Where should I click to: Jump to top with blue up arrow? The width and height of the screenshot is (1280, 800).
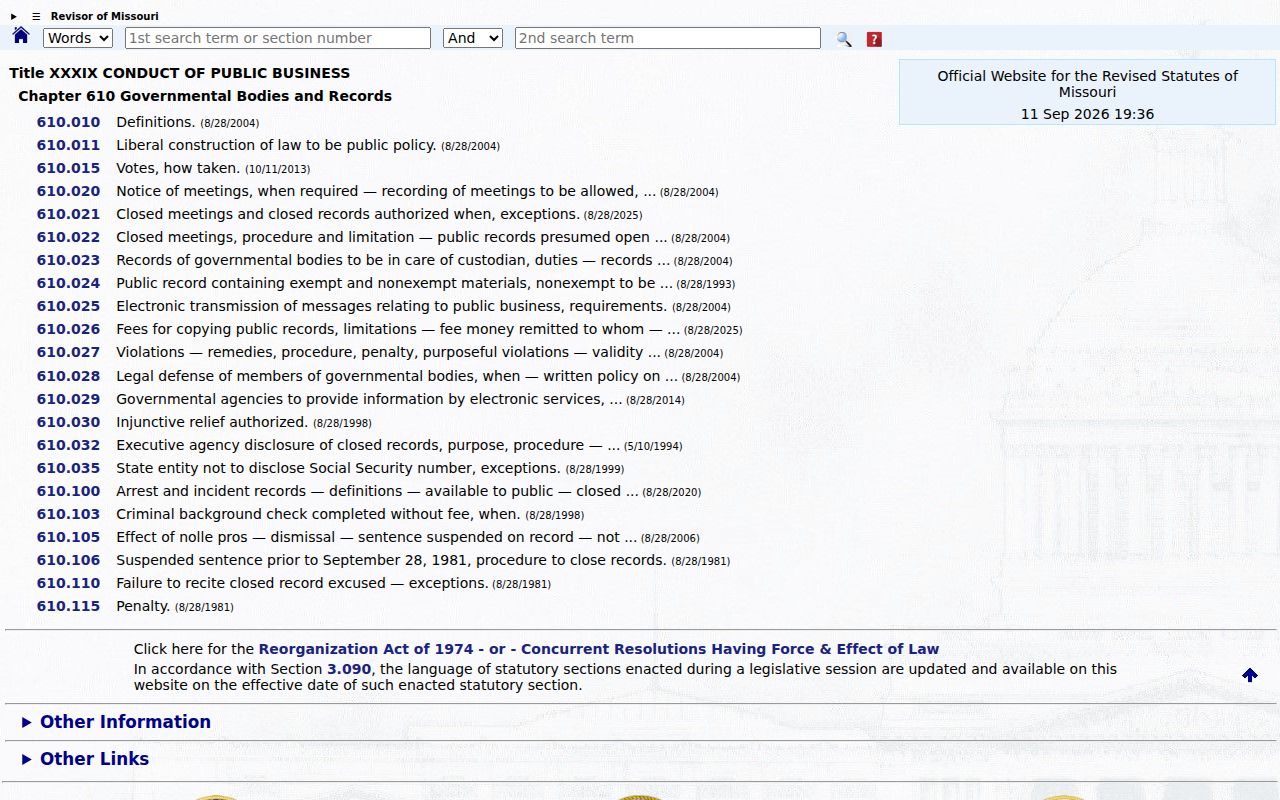click(x=1250, y=675)
